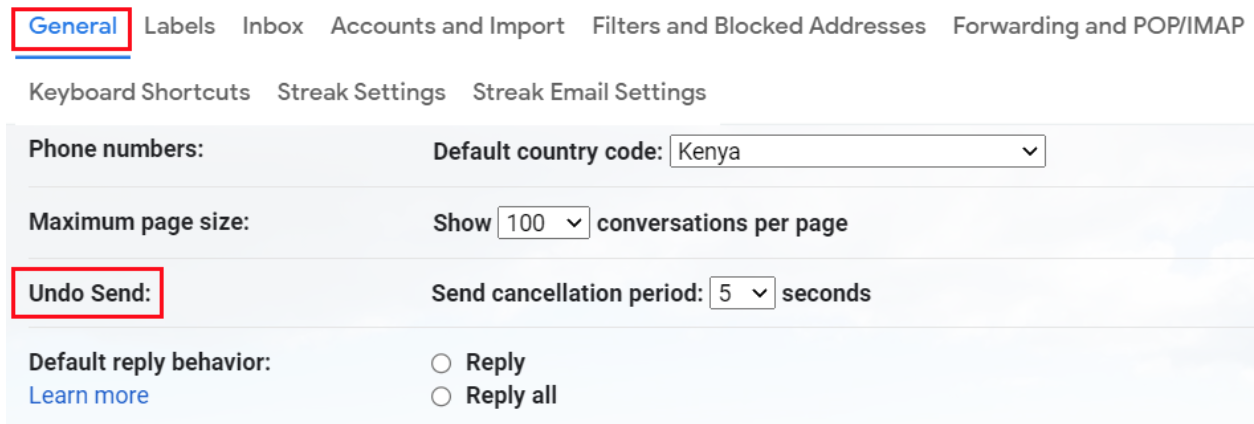This screenshot has width=1254, height=424.
Task: Switch to the Labels tab
Action: tap(179, 26)
